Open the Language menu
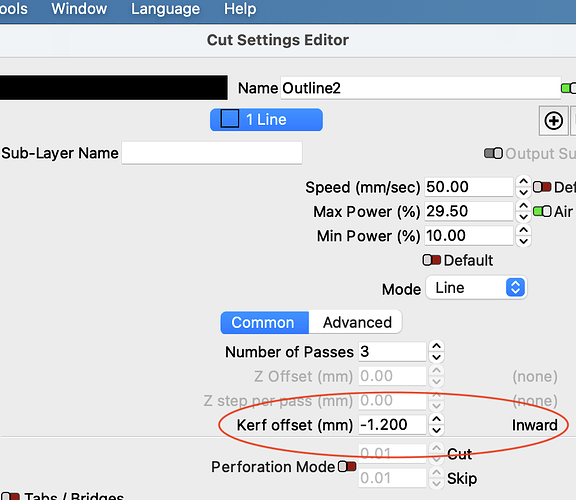 tap(165, 9)
